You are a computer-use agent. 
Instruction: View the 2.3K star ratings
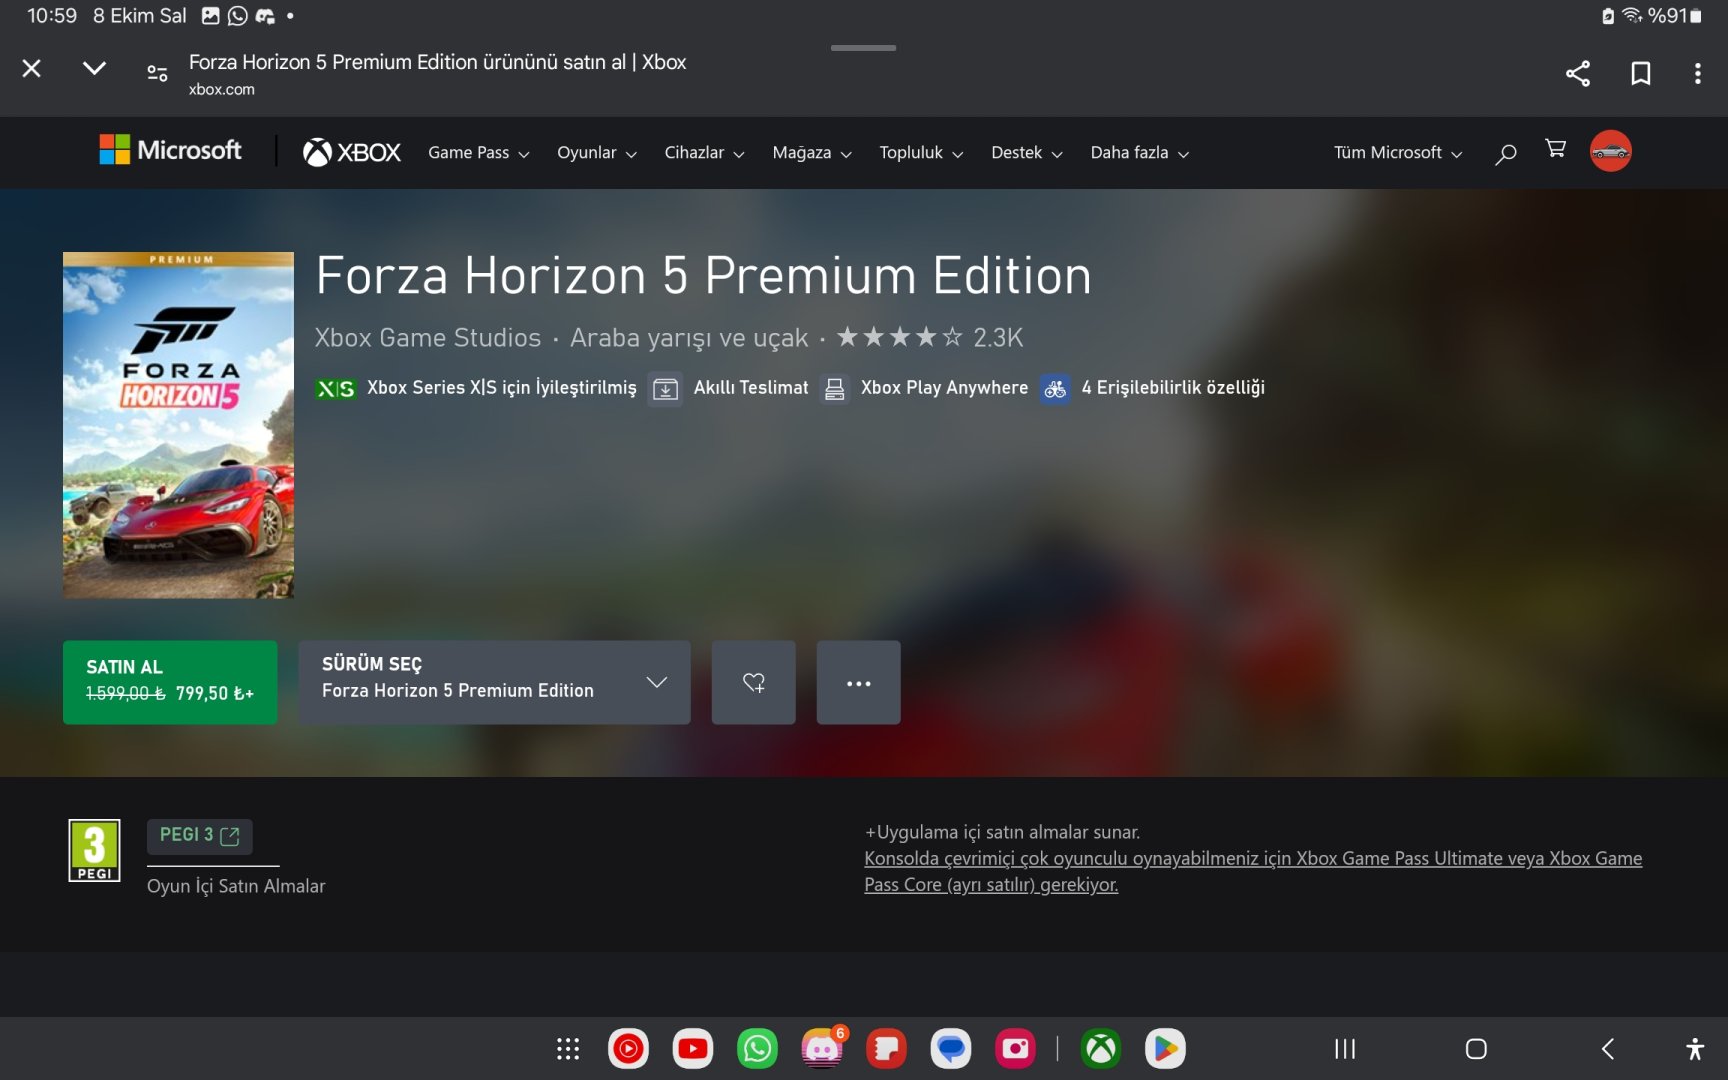[930, 337]
